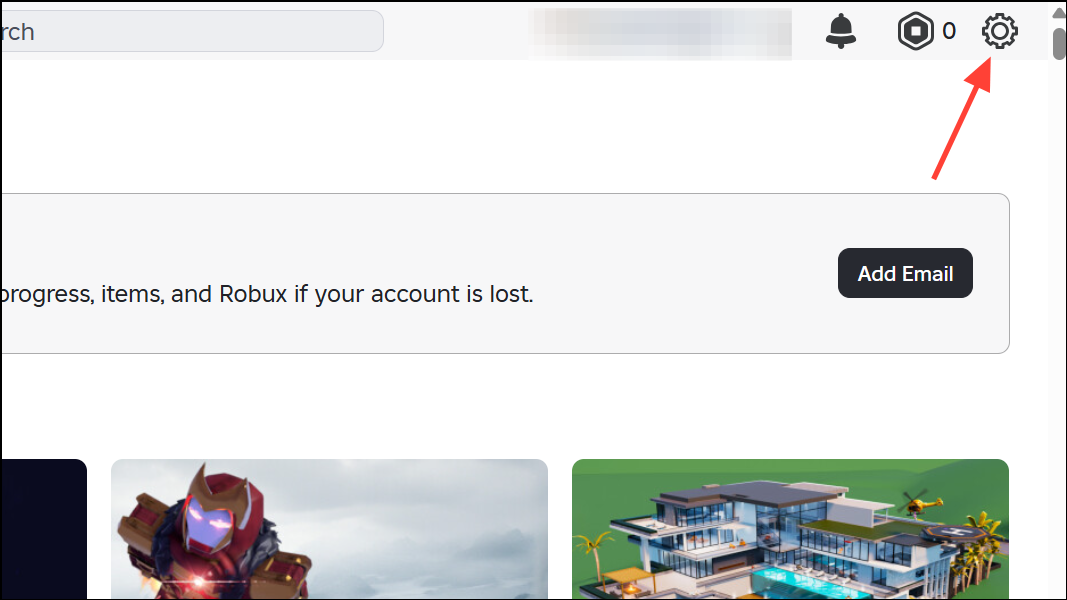Focus the search box in the header
The width and height of the screenshot is (1067, 600).
click(192, 31)
